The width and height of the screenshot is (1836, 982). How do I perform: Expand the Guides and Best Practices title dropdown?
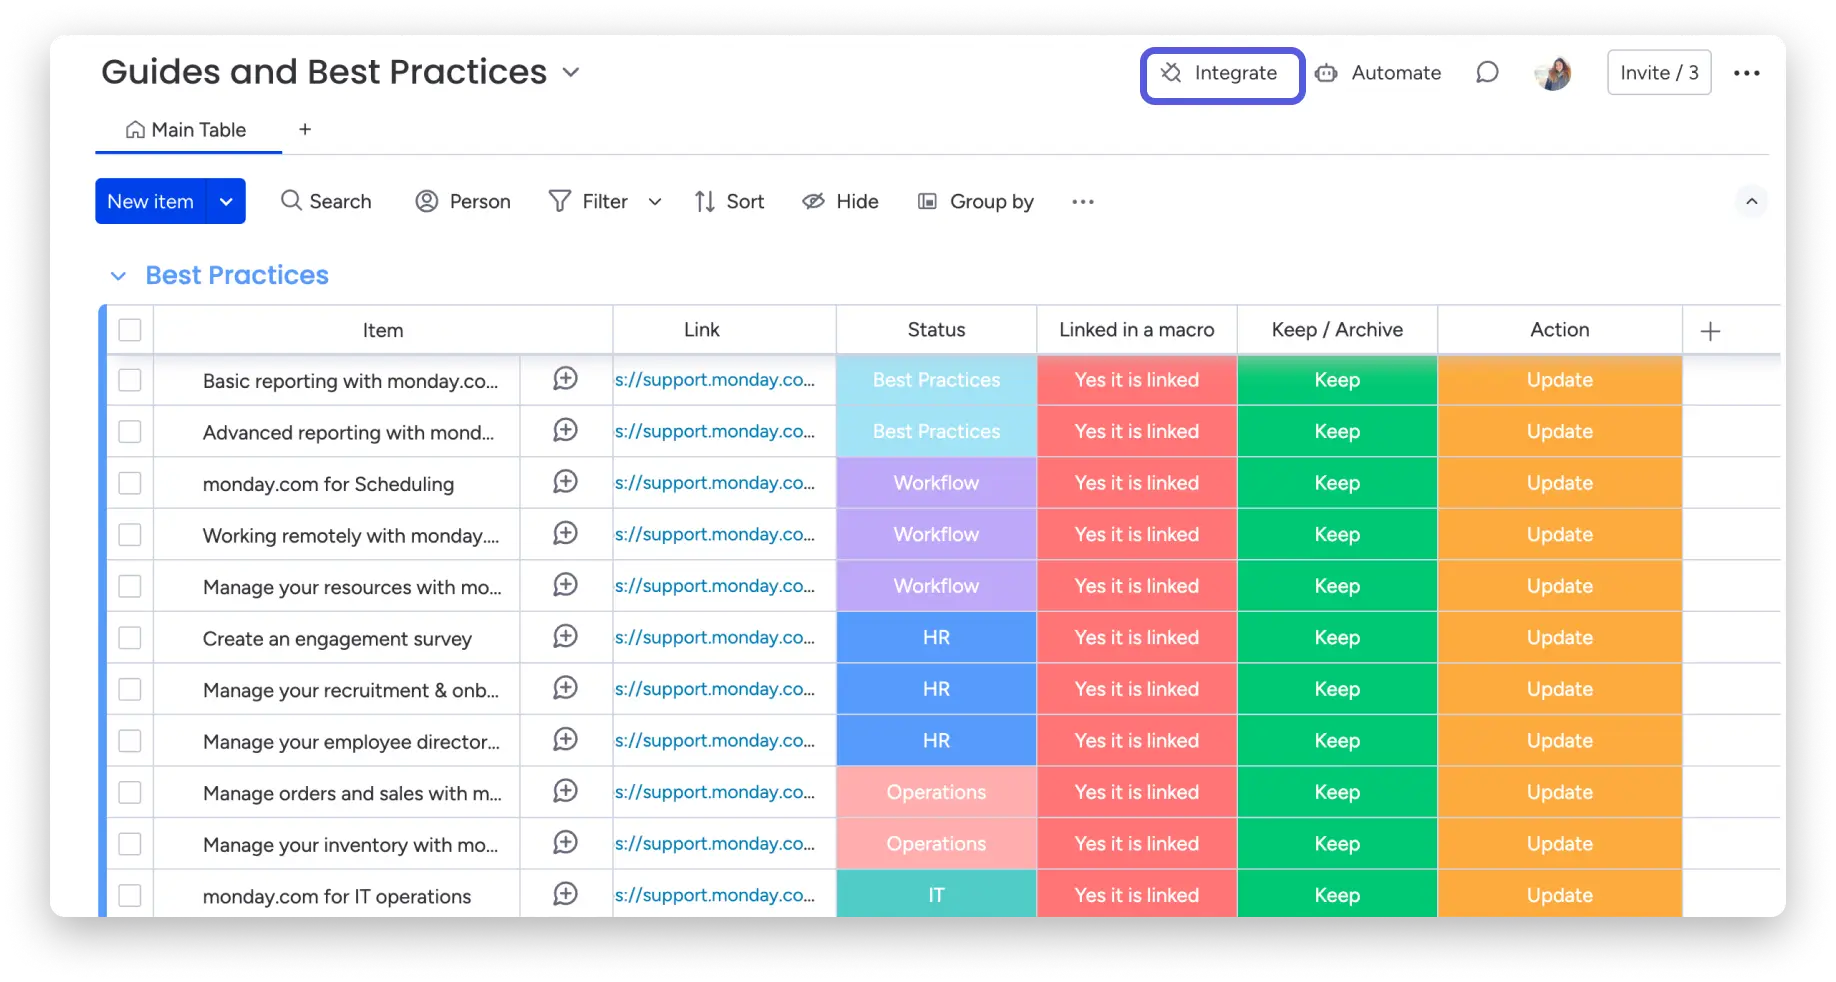(x=571, y=73)
